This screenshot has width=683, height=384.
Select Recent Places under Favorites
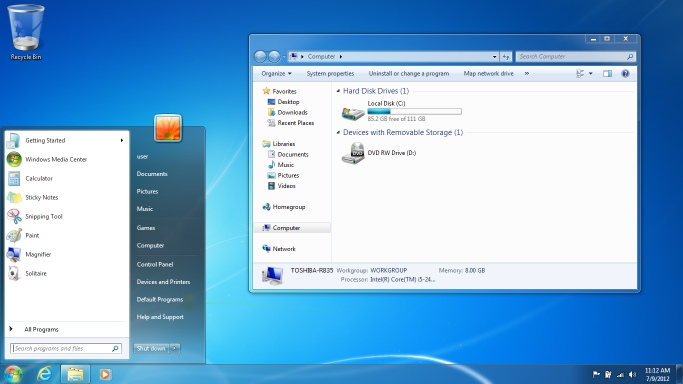point(291,123)
